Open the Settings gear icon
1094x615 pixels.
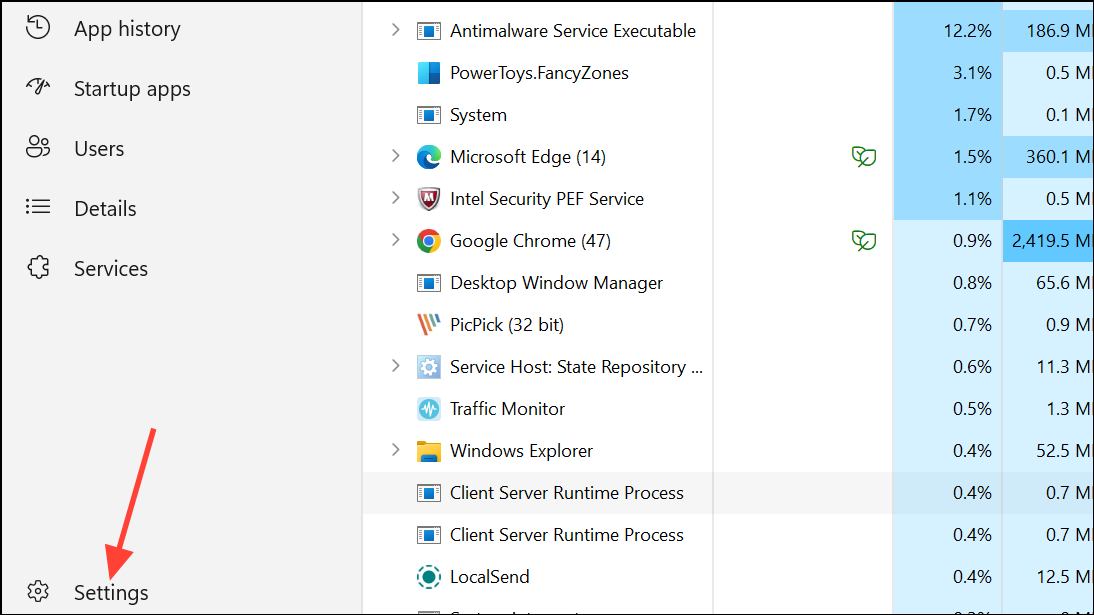[37, 592]
